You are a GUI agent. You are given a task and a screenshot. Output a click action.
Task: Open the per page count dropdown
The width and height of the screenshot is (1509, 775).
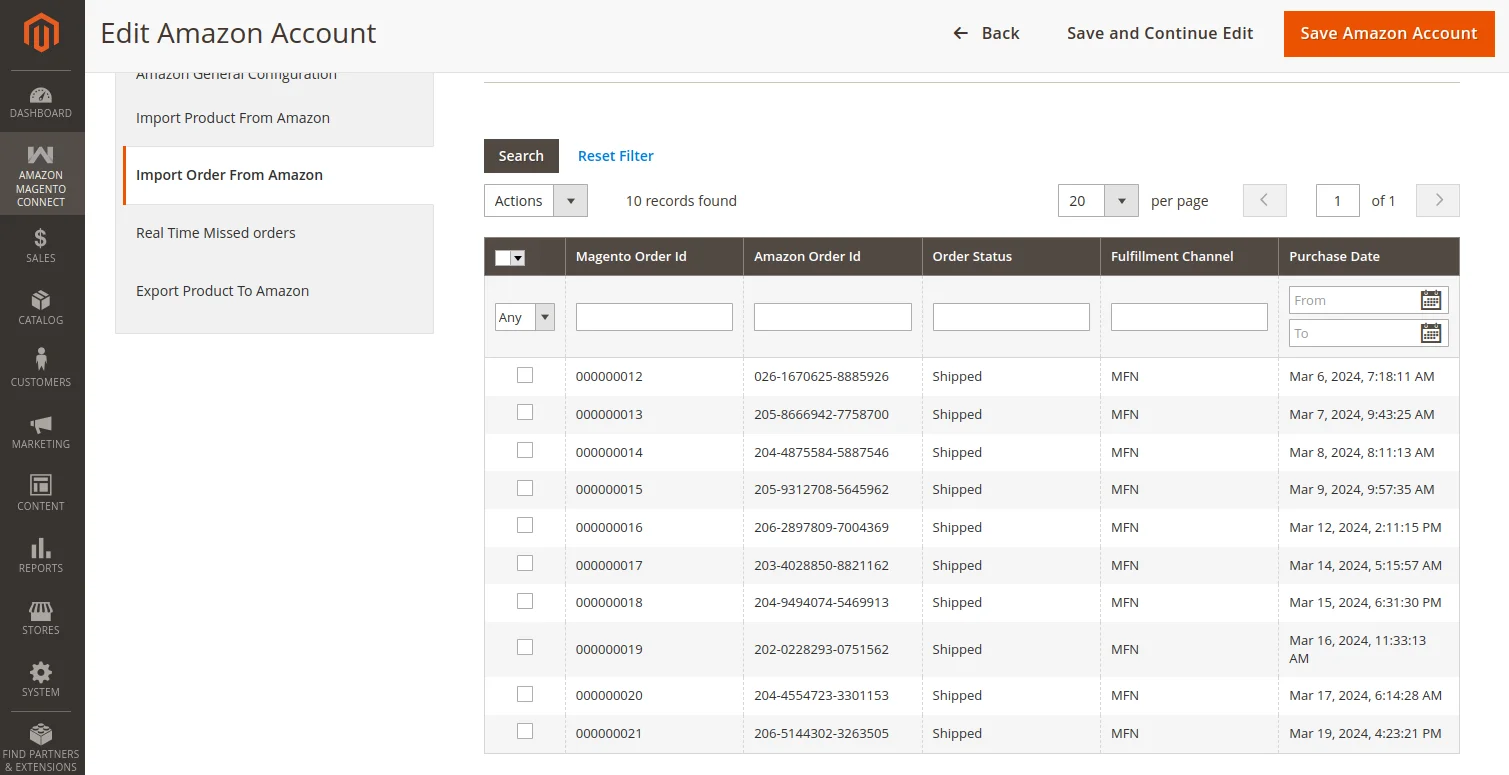pos(1098,200)
